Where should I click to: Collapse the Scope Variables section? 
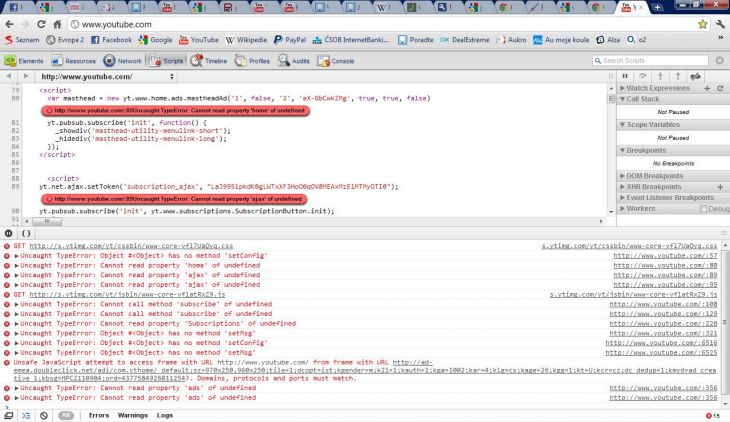coord(622,125)
